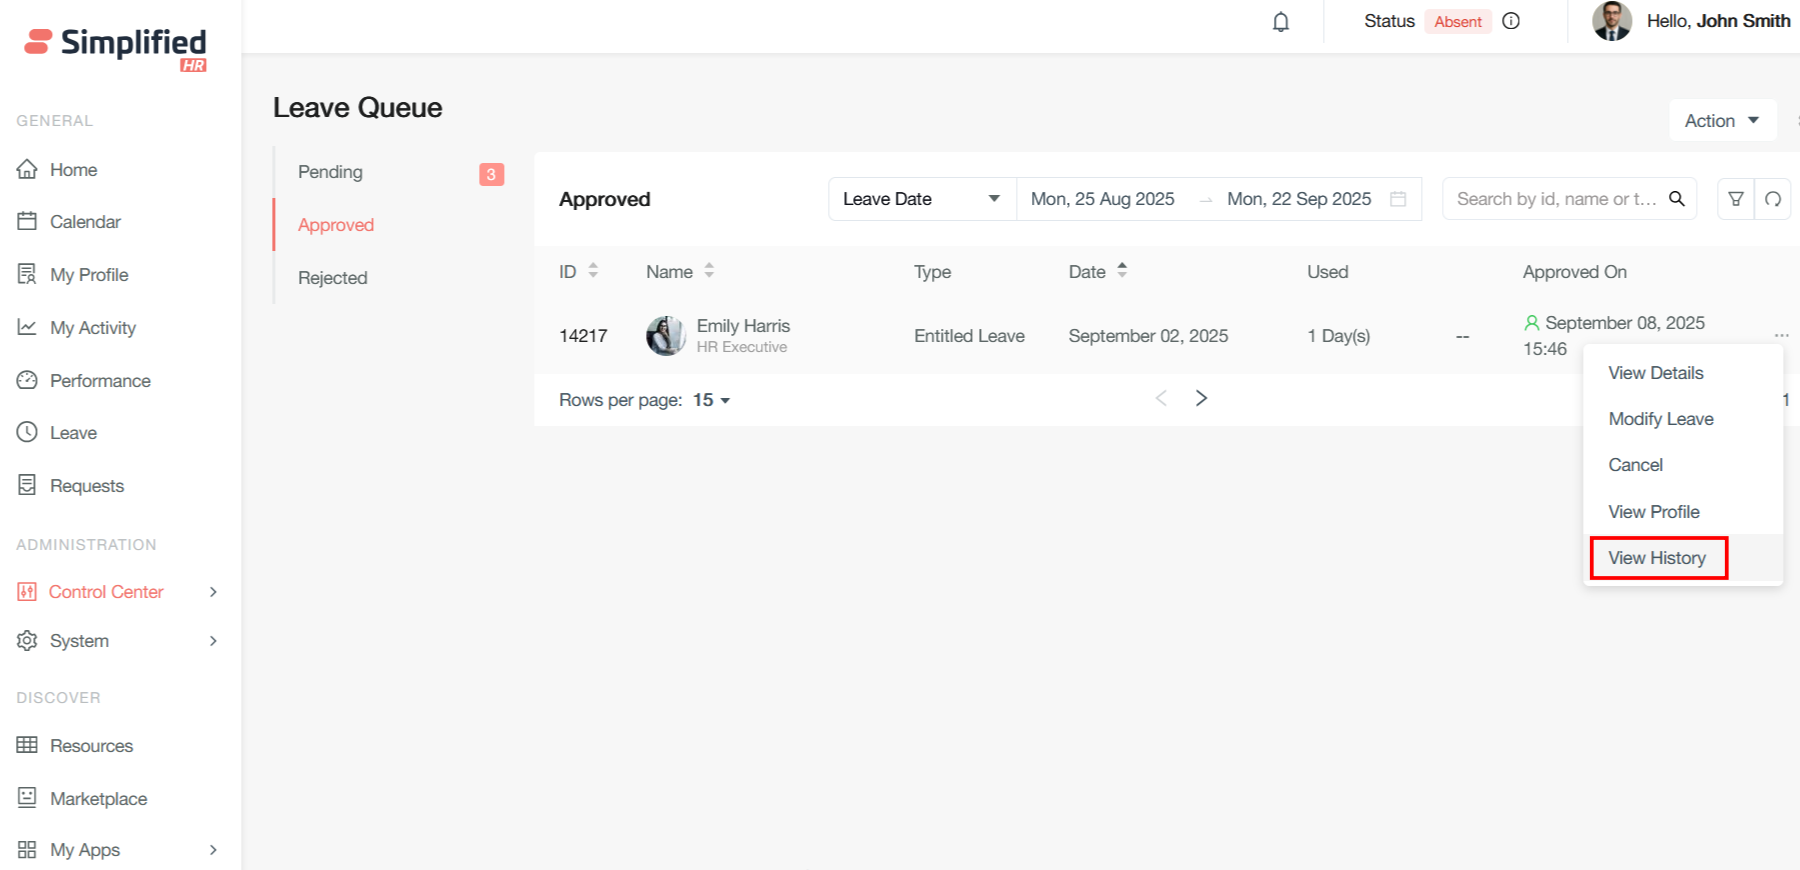Viewport: 1800px width, 870px height.
Task: Click the Home icon in sidebar
Action: click(x=27, y=169)
